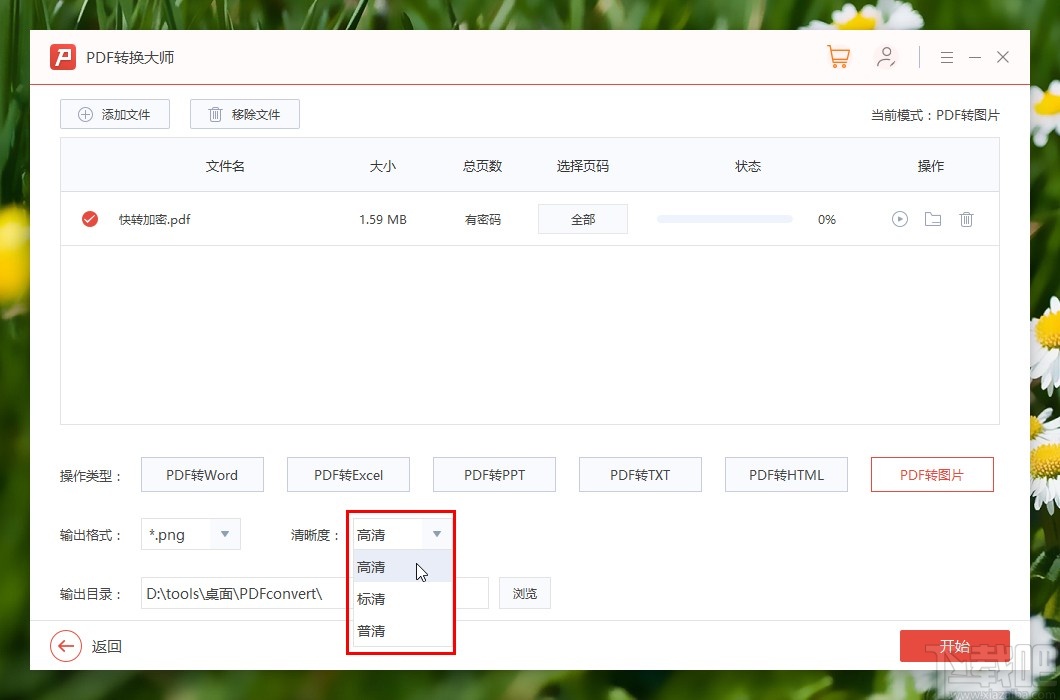The height and width of the screenshot is (700, 1060).
Task: Click the red 开始 button
Action: pyautogui.click(x=955, y=646)
